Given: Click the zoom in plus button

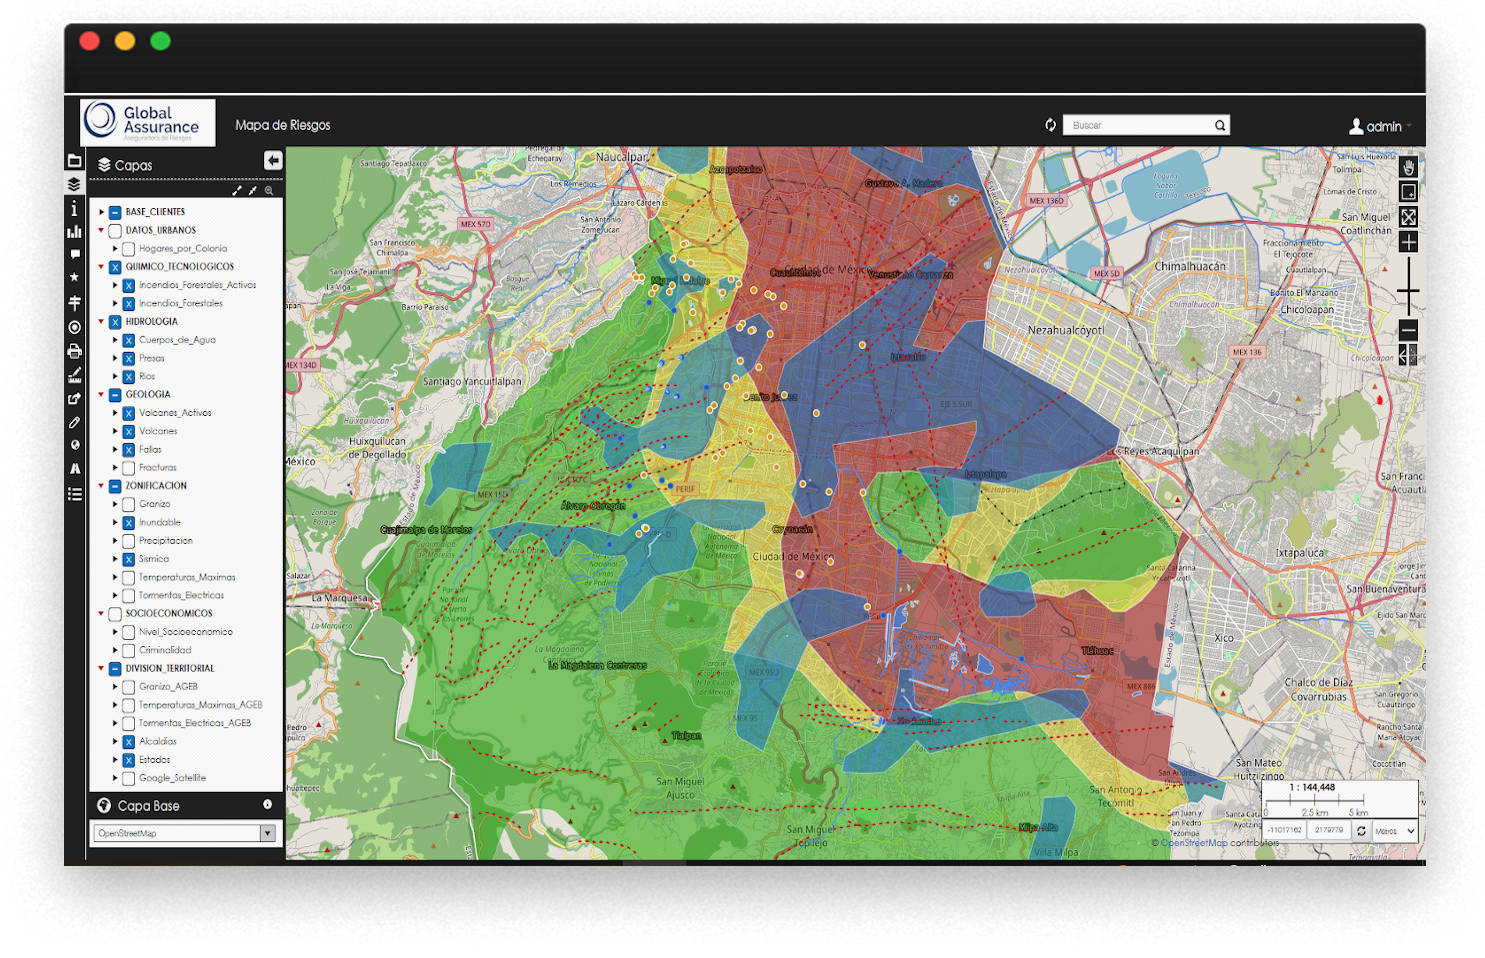Looking at the screenshot, I should pyautogui.click(x=1408, y=242).
